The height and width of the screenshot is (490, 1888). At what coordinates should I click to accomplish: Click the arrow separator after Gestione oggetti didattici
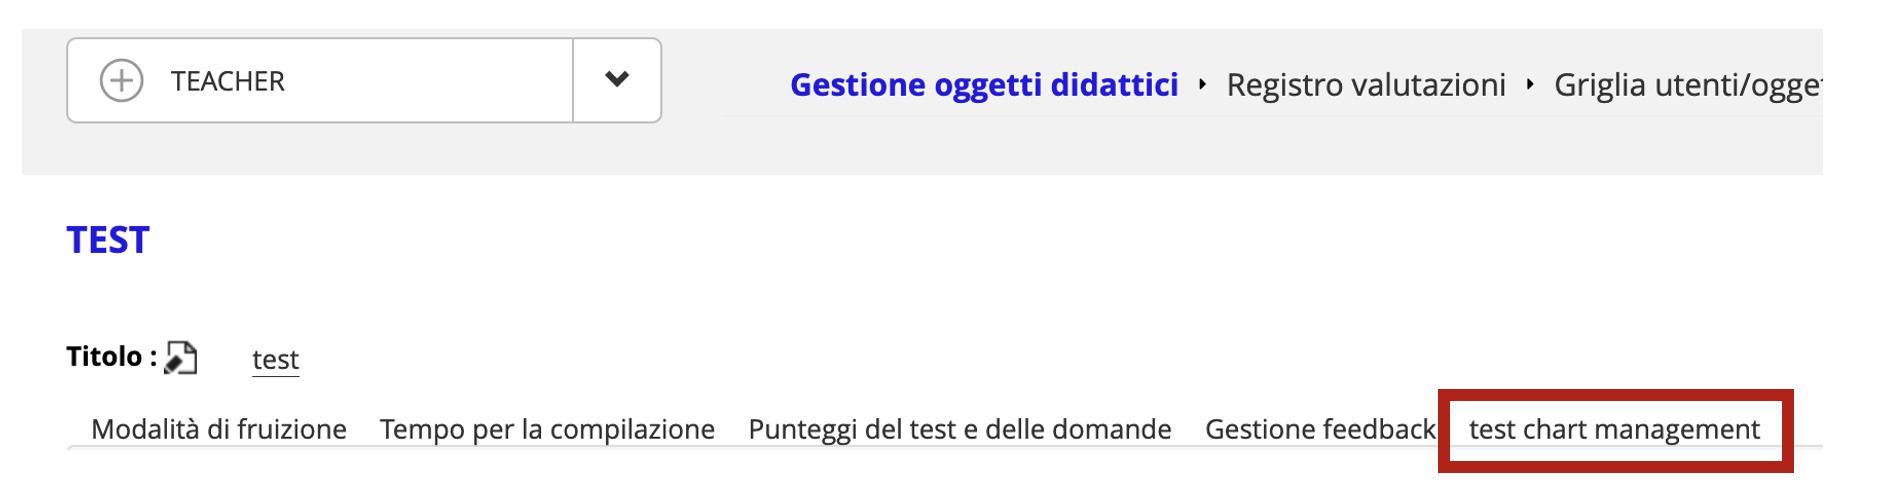click(1202, 85)
